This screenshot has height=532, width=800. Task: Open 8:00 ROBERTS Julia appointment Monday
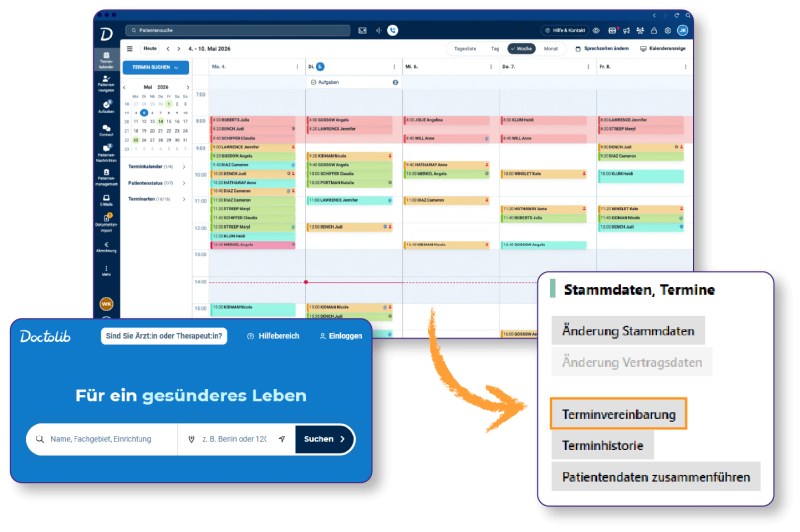pyautogui.click(x=253, y=120)
